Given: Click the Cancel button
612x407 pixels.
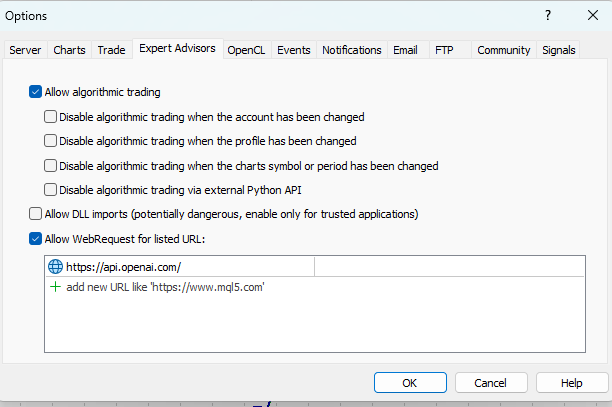Looking at the screenshot, I should (490, 383).
